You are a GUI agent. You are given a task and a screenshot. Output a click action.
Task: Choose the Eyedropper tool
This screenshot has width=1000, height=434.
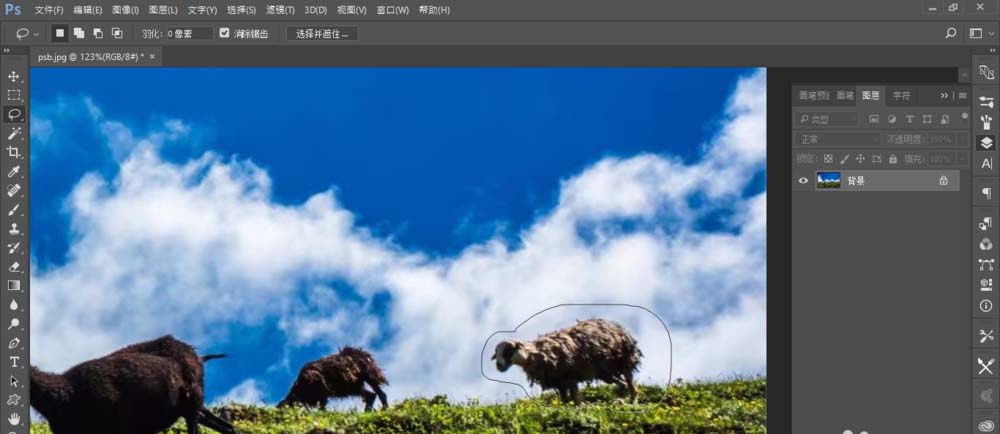tap(14, 171)
